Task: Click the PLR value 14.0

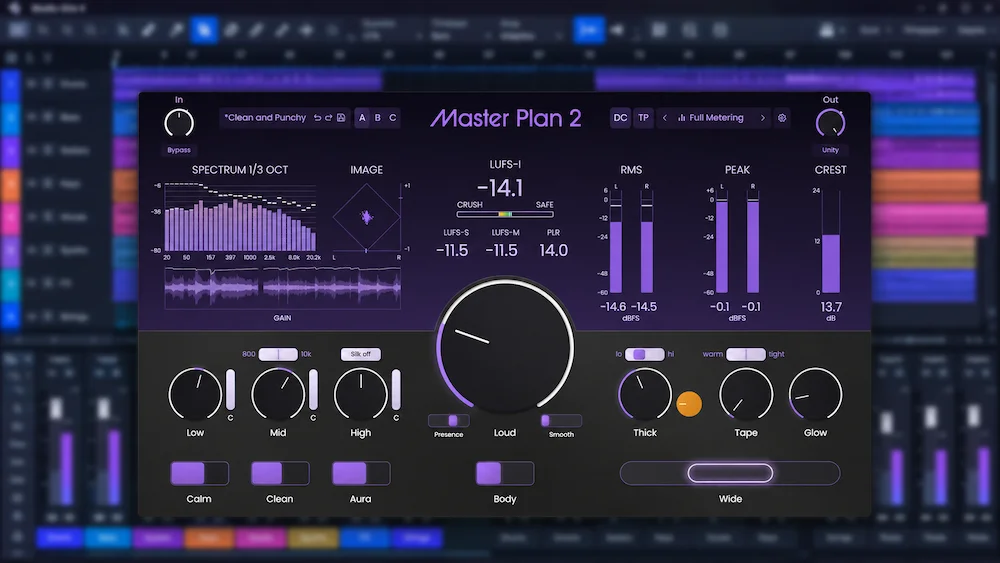Action: click(554, 251)
